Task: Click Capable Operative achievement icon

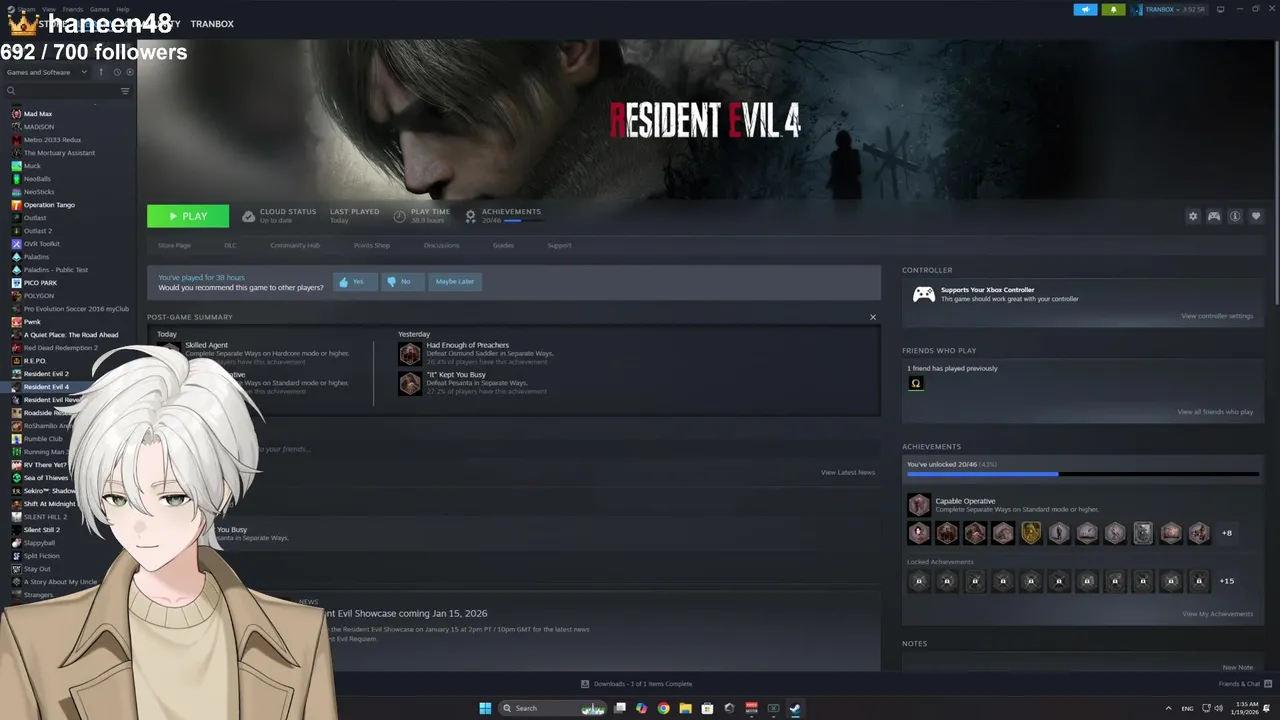Action: click(918, 505)
